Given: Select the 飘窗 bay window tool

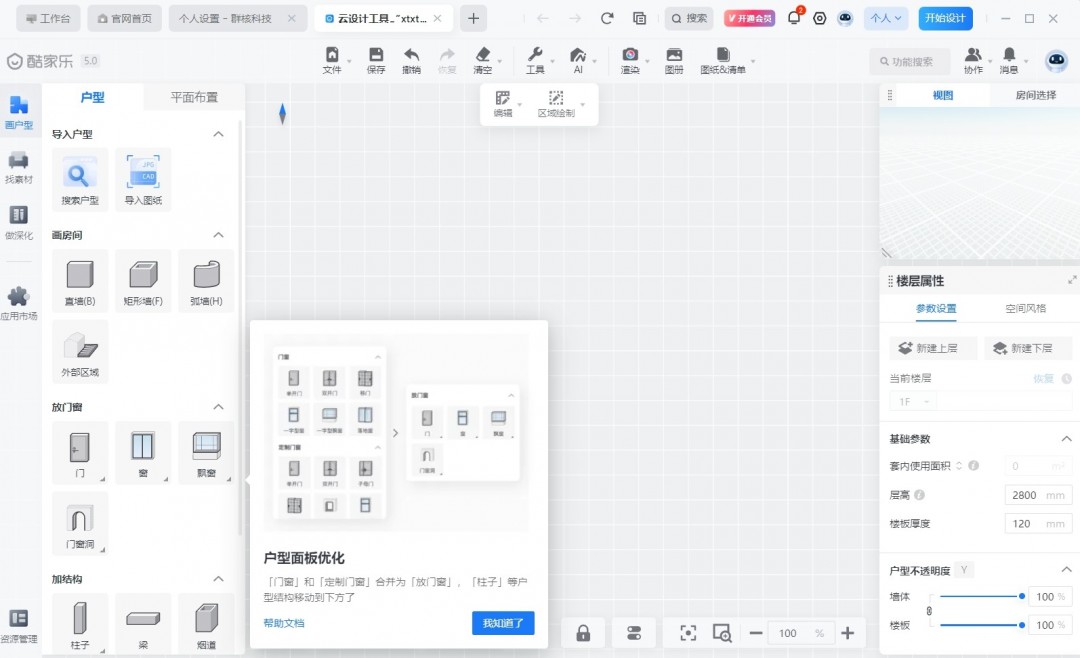Looking at the screenshot, I should (x=206, y=453).
